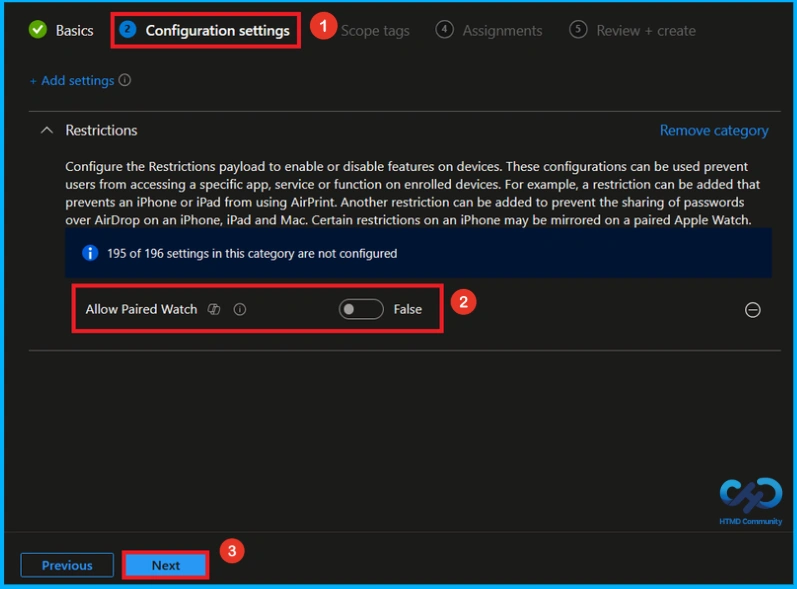Switch to the Scope tags tab

click(x=375, y=31)
